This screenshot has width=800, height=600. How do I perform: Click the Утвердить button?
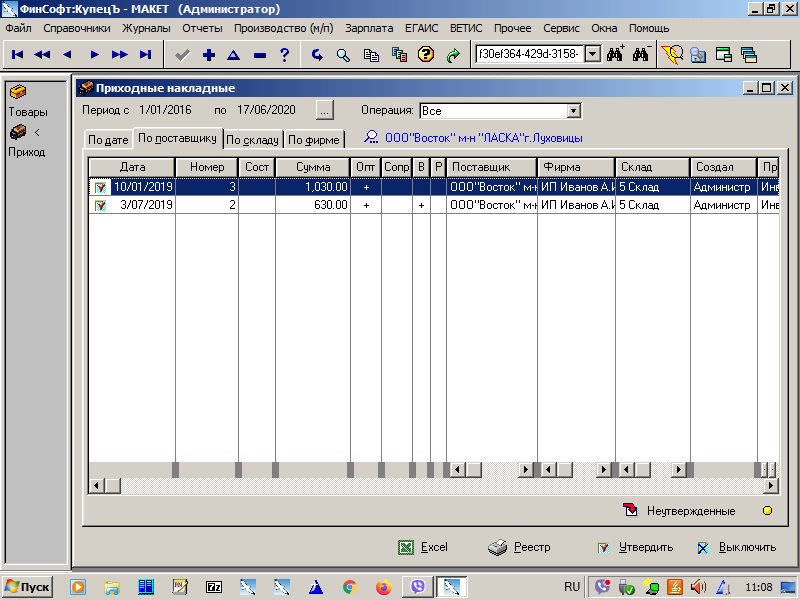point(635,547)
